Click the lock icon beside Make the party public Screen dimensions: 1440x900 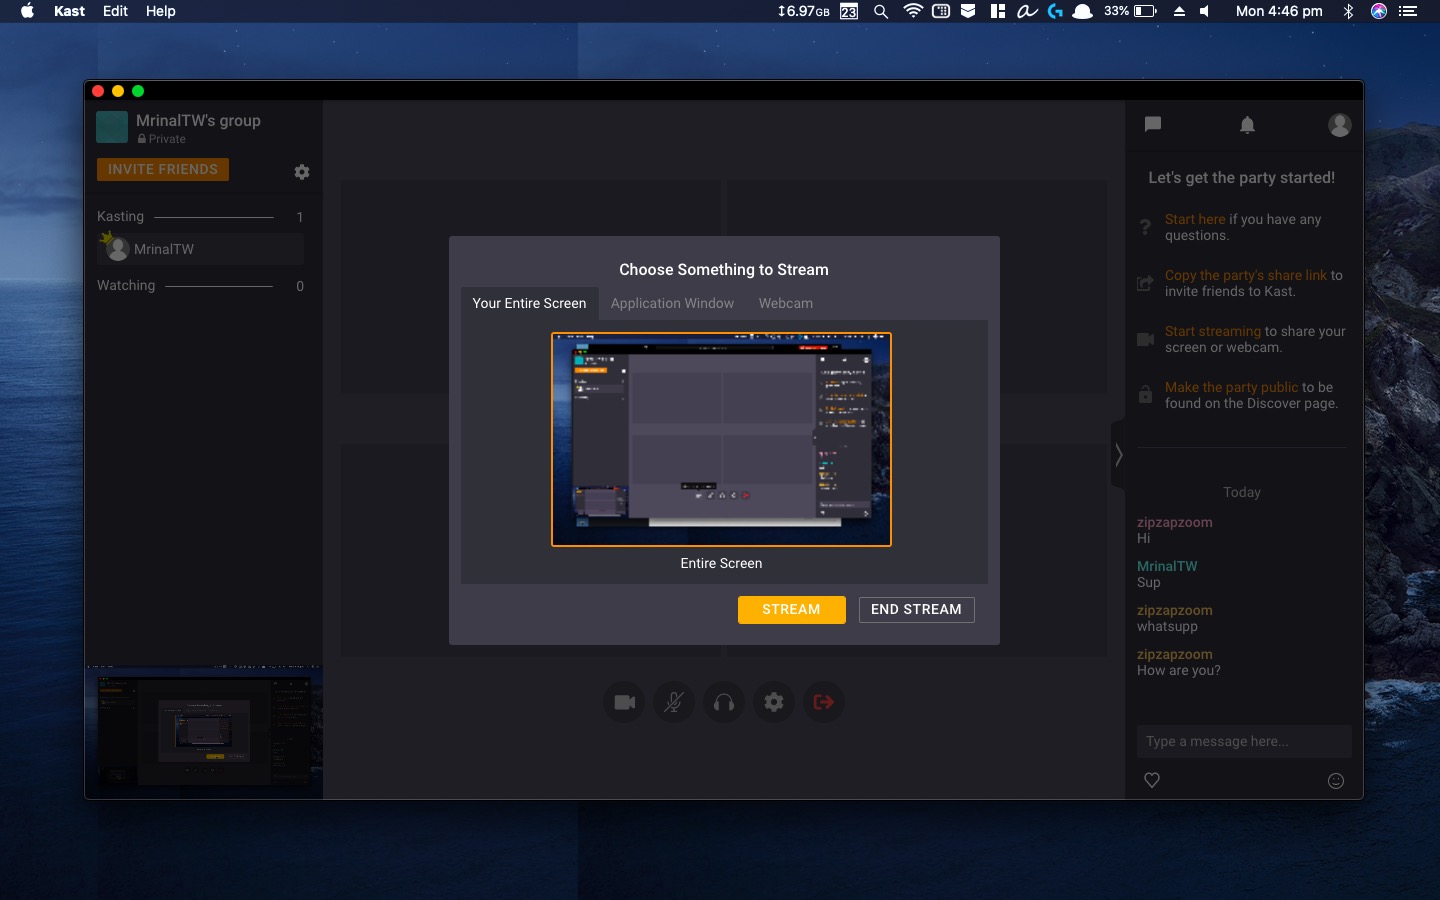(x=1145, y=395)
